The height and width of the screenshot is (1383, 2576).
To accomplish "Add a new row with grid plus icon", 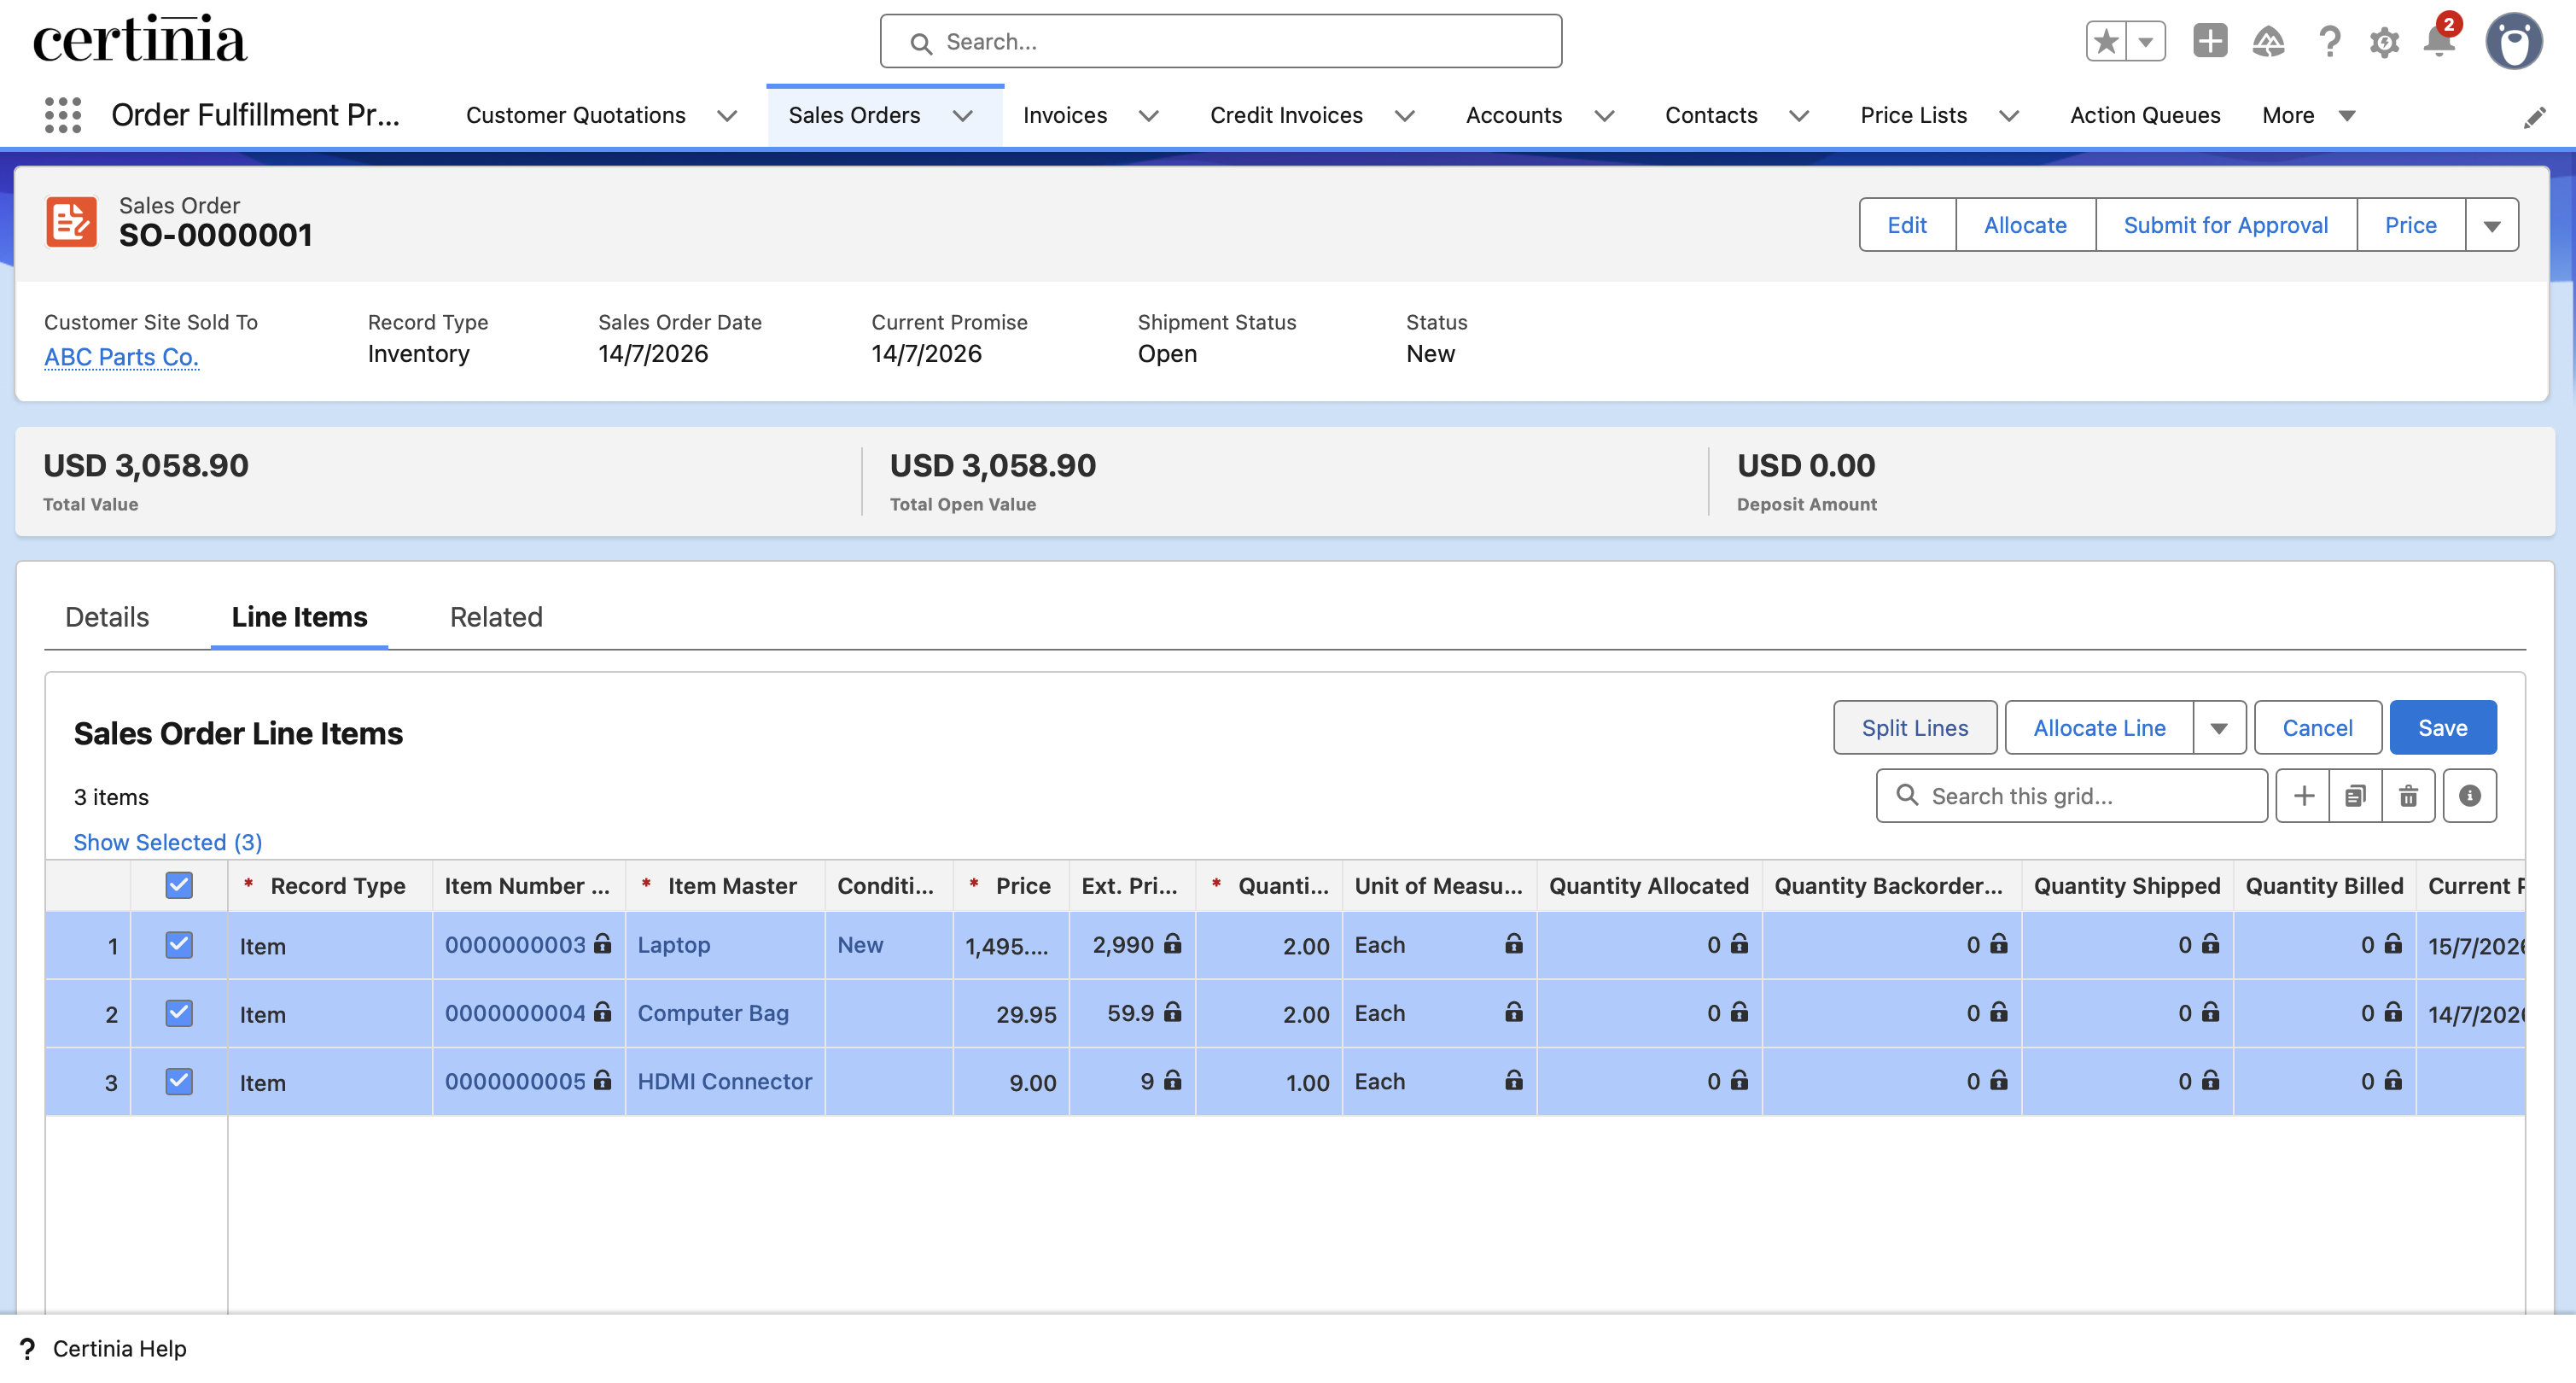I will tap(2303, 796).
